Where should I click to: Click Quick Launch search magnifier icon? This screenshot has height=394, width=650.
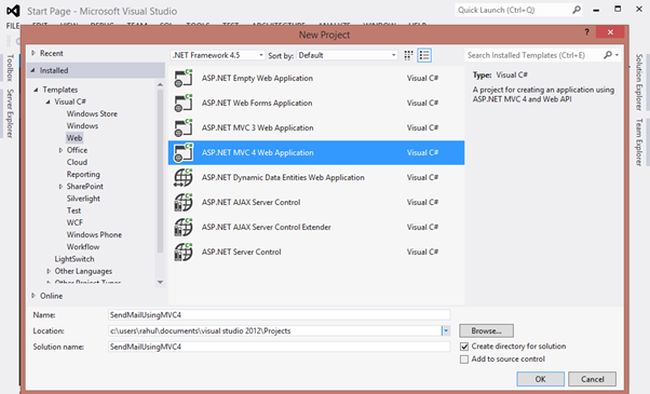click(x=576, y=10)
